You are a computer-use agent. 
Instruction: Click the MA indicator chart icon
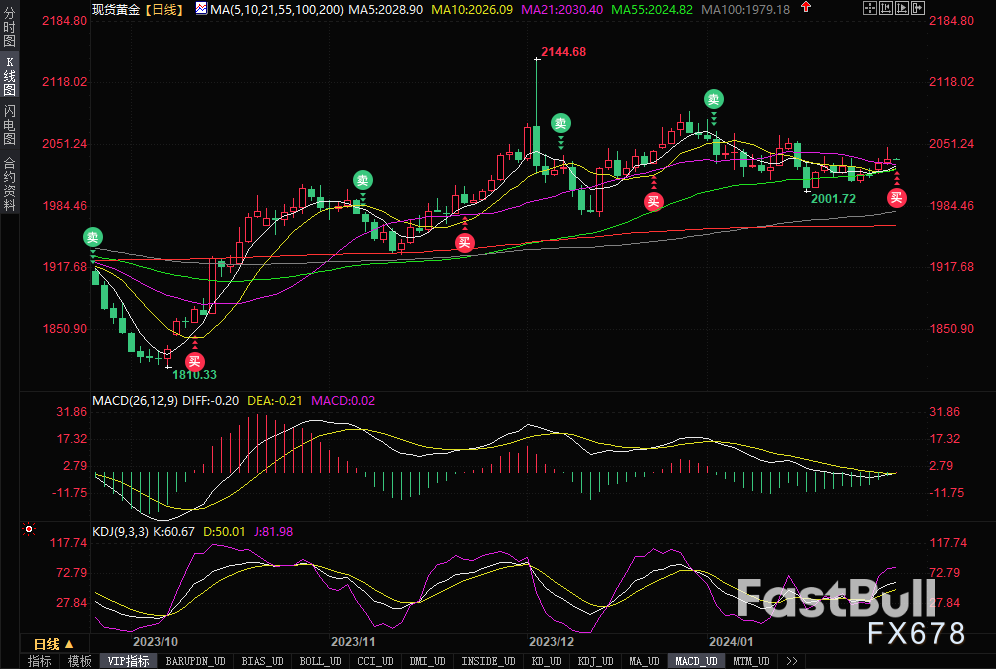(x=201, y=9)
